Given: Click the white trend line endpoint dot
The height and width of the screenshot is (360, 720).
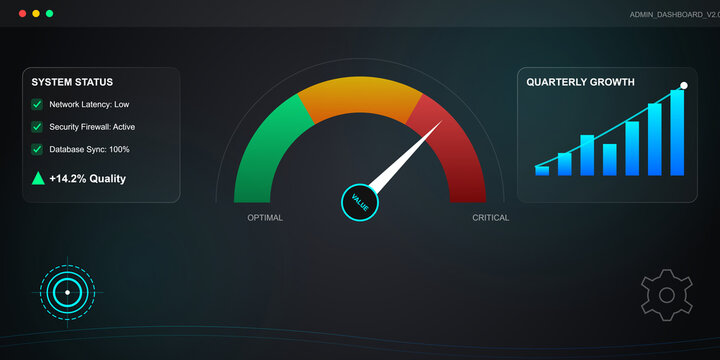Looking at the screenshot, I should (x=684, y=85).
